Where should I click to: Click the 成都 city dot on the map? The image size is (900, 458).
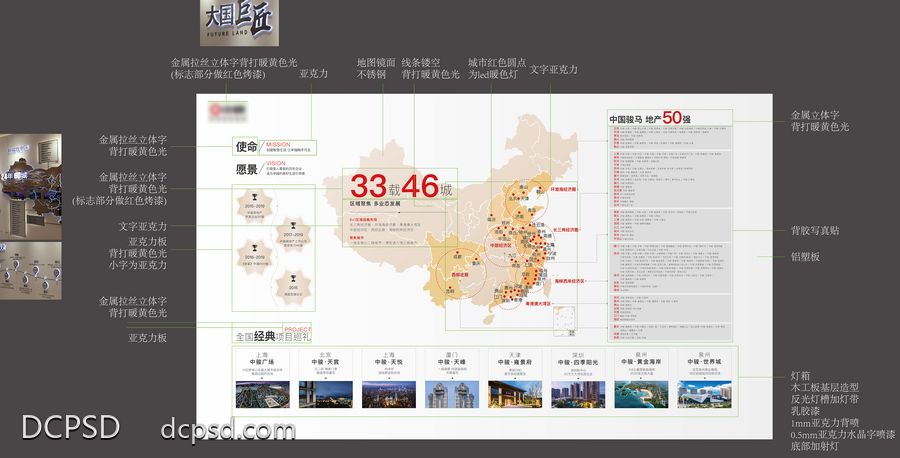(457, 253)
